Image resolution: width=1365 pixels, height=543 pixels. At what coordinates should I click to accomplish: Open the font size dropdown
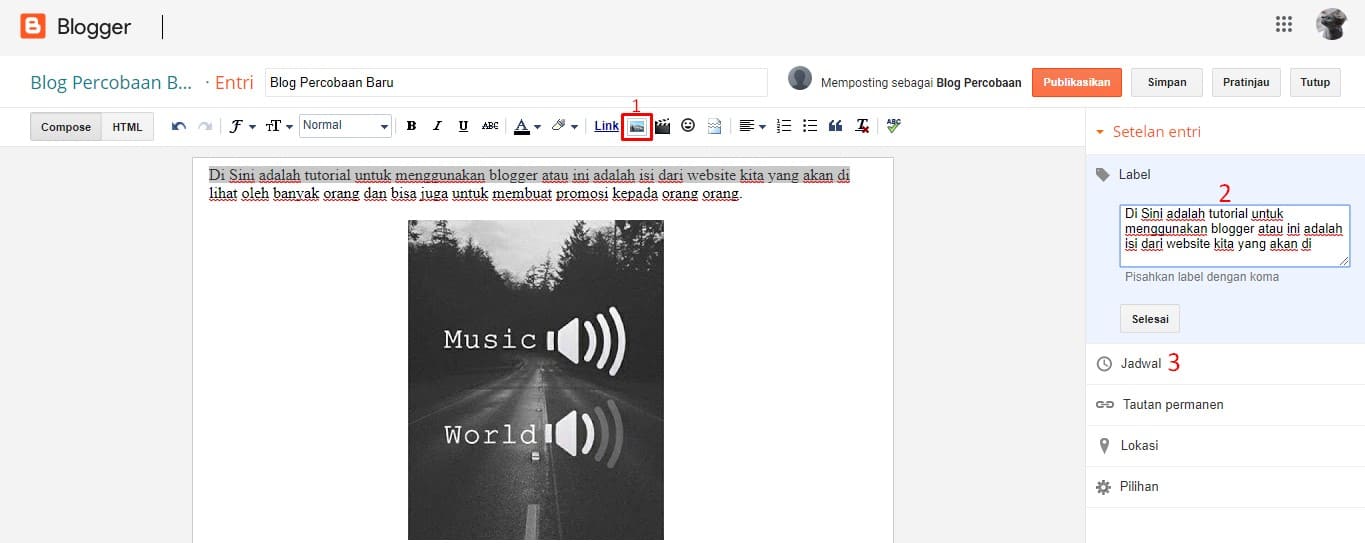[x=279, y=126]
